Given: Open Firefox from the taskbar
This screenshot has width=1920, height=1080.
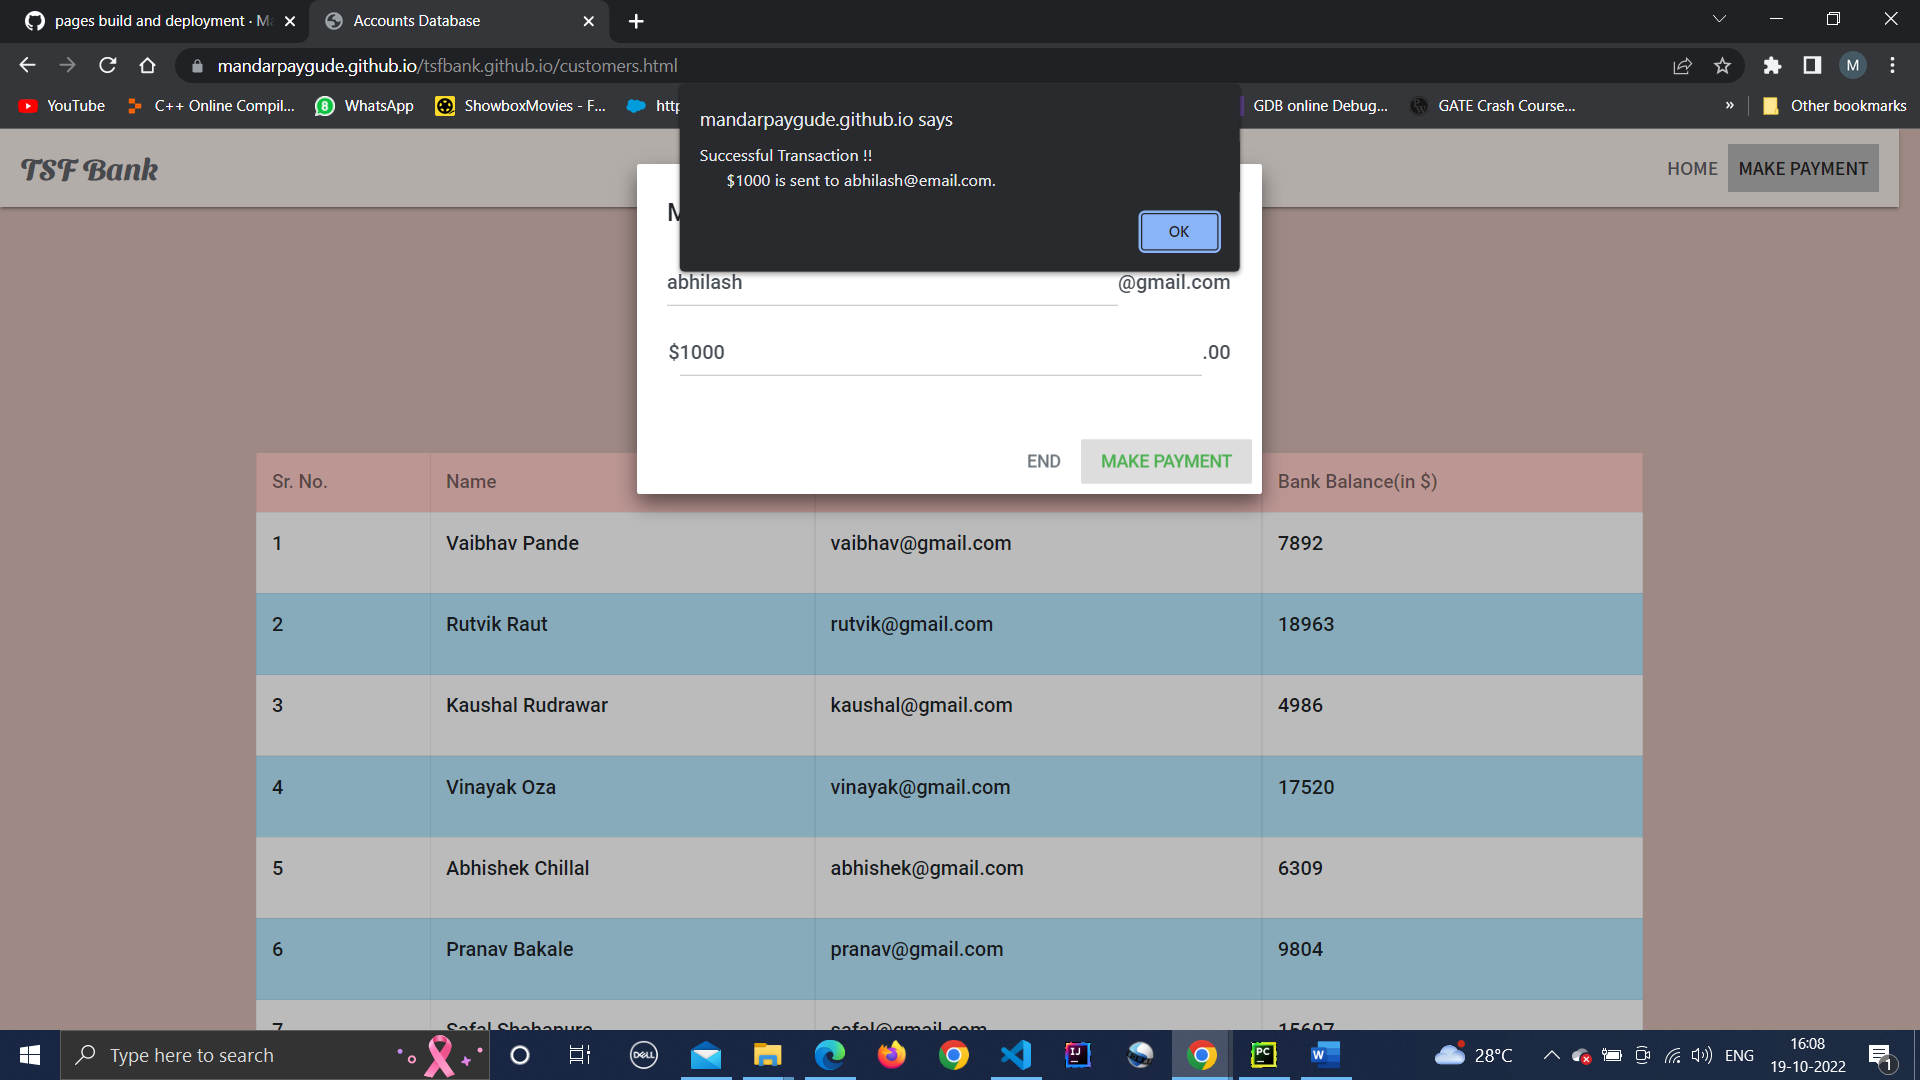Looking at the screenshot, I should point(891,1055).
